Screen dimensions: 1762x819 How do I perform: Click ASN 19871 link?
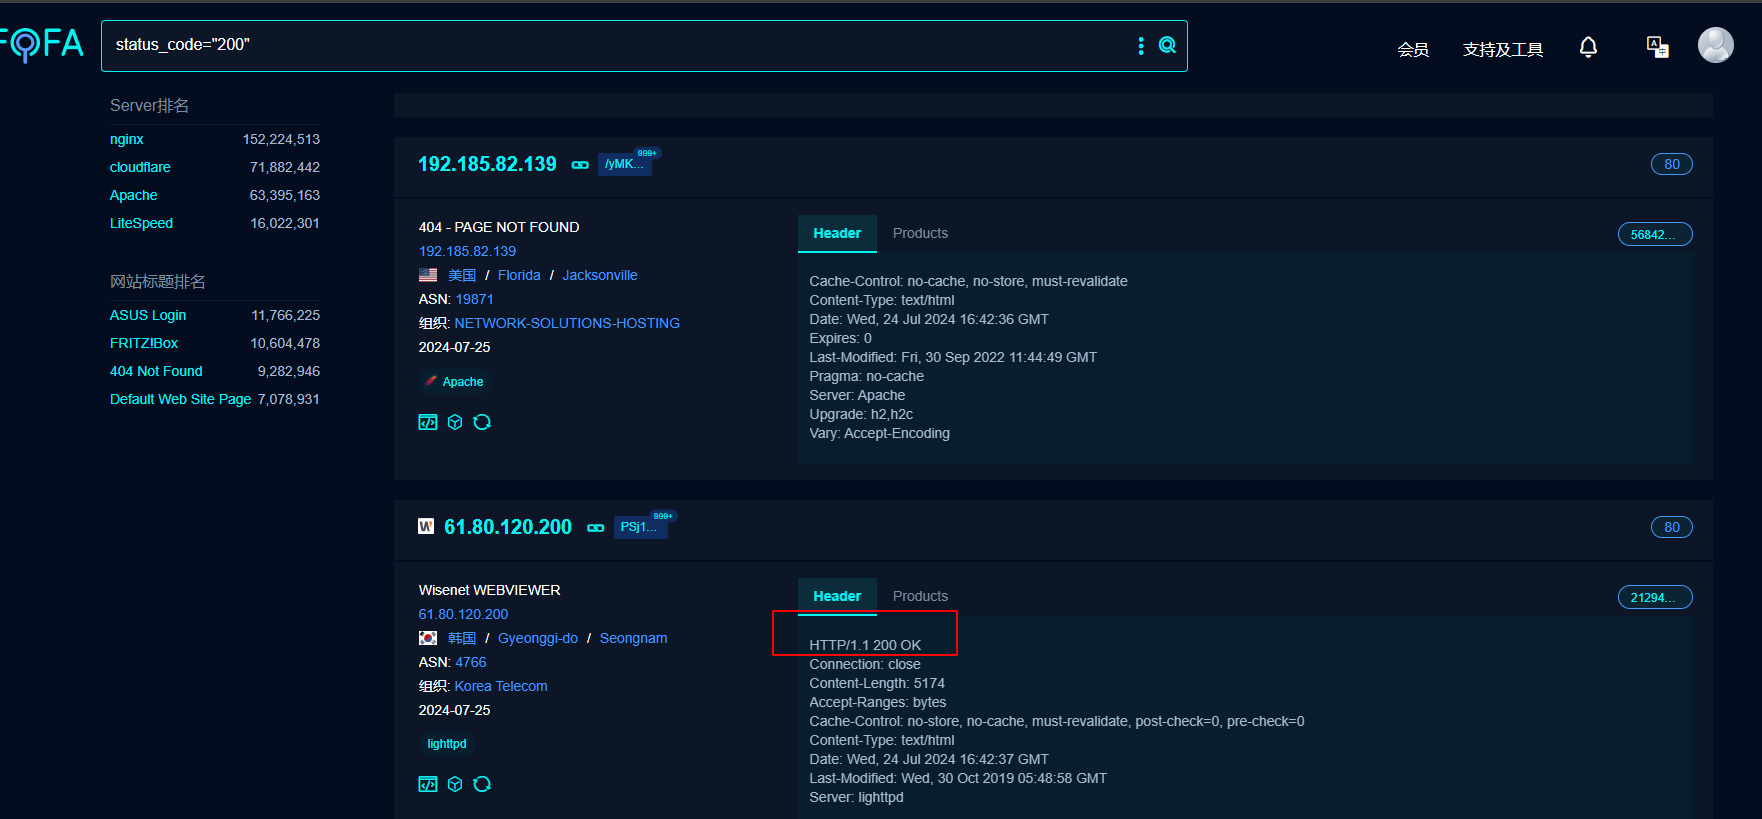(x=475, y=299)
